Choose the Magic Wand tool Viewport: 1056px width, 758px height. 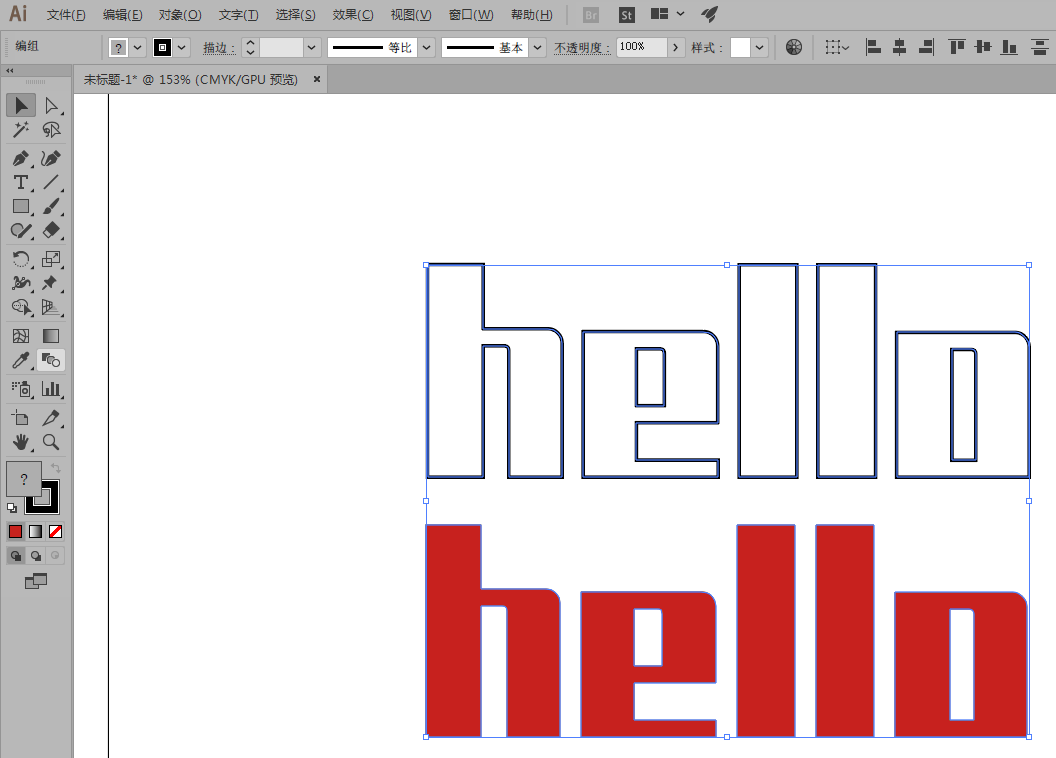pos(21,129)
